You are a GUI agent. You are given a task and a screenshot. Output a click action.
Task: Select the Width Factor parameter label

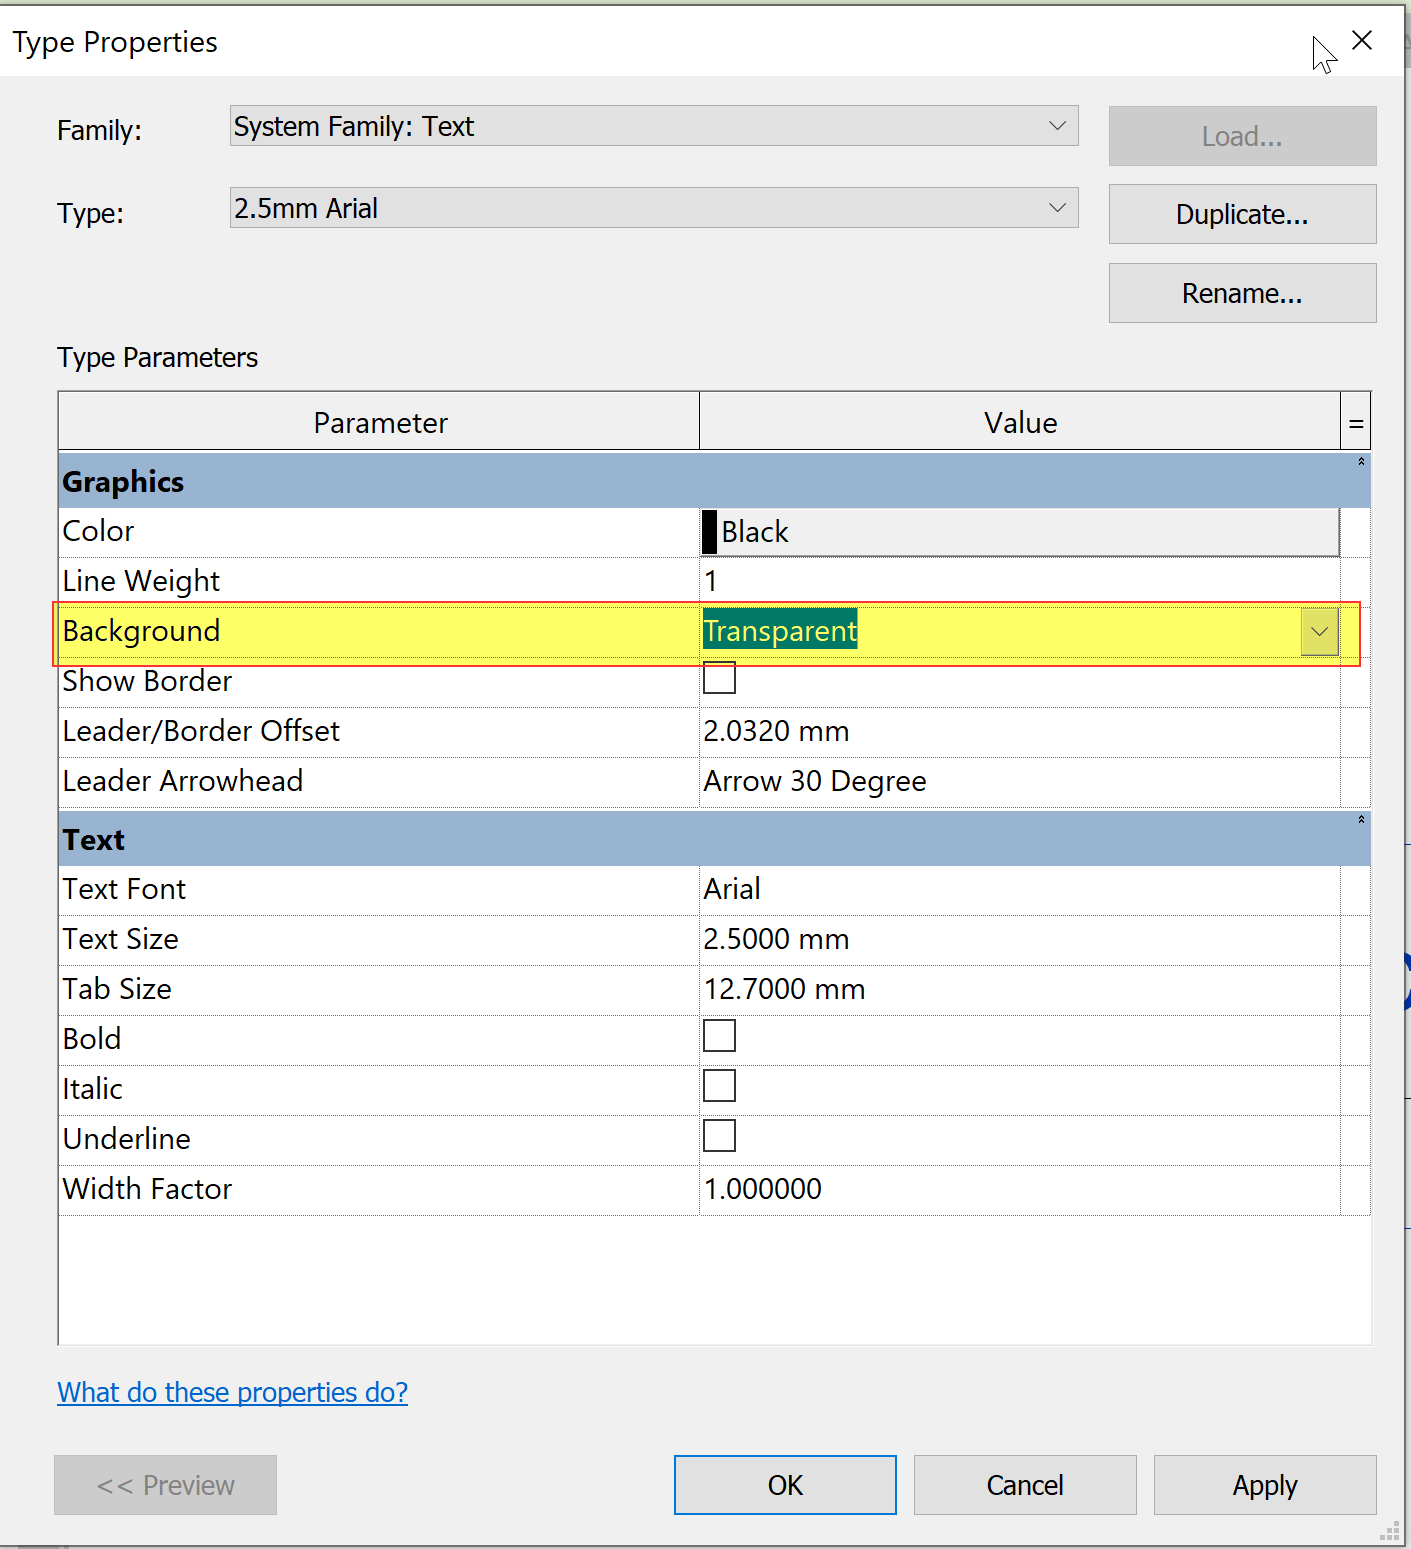click(147, 1190)
